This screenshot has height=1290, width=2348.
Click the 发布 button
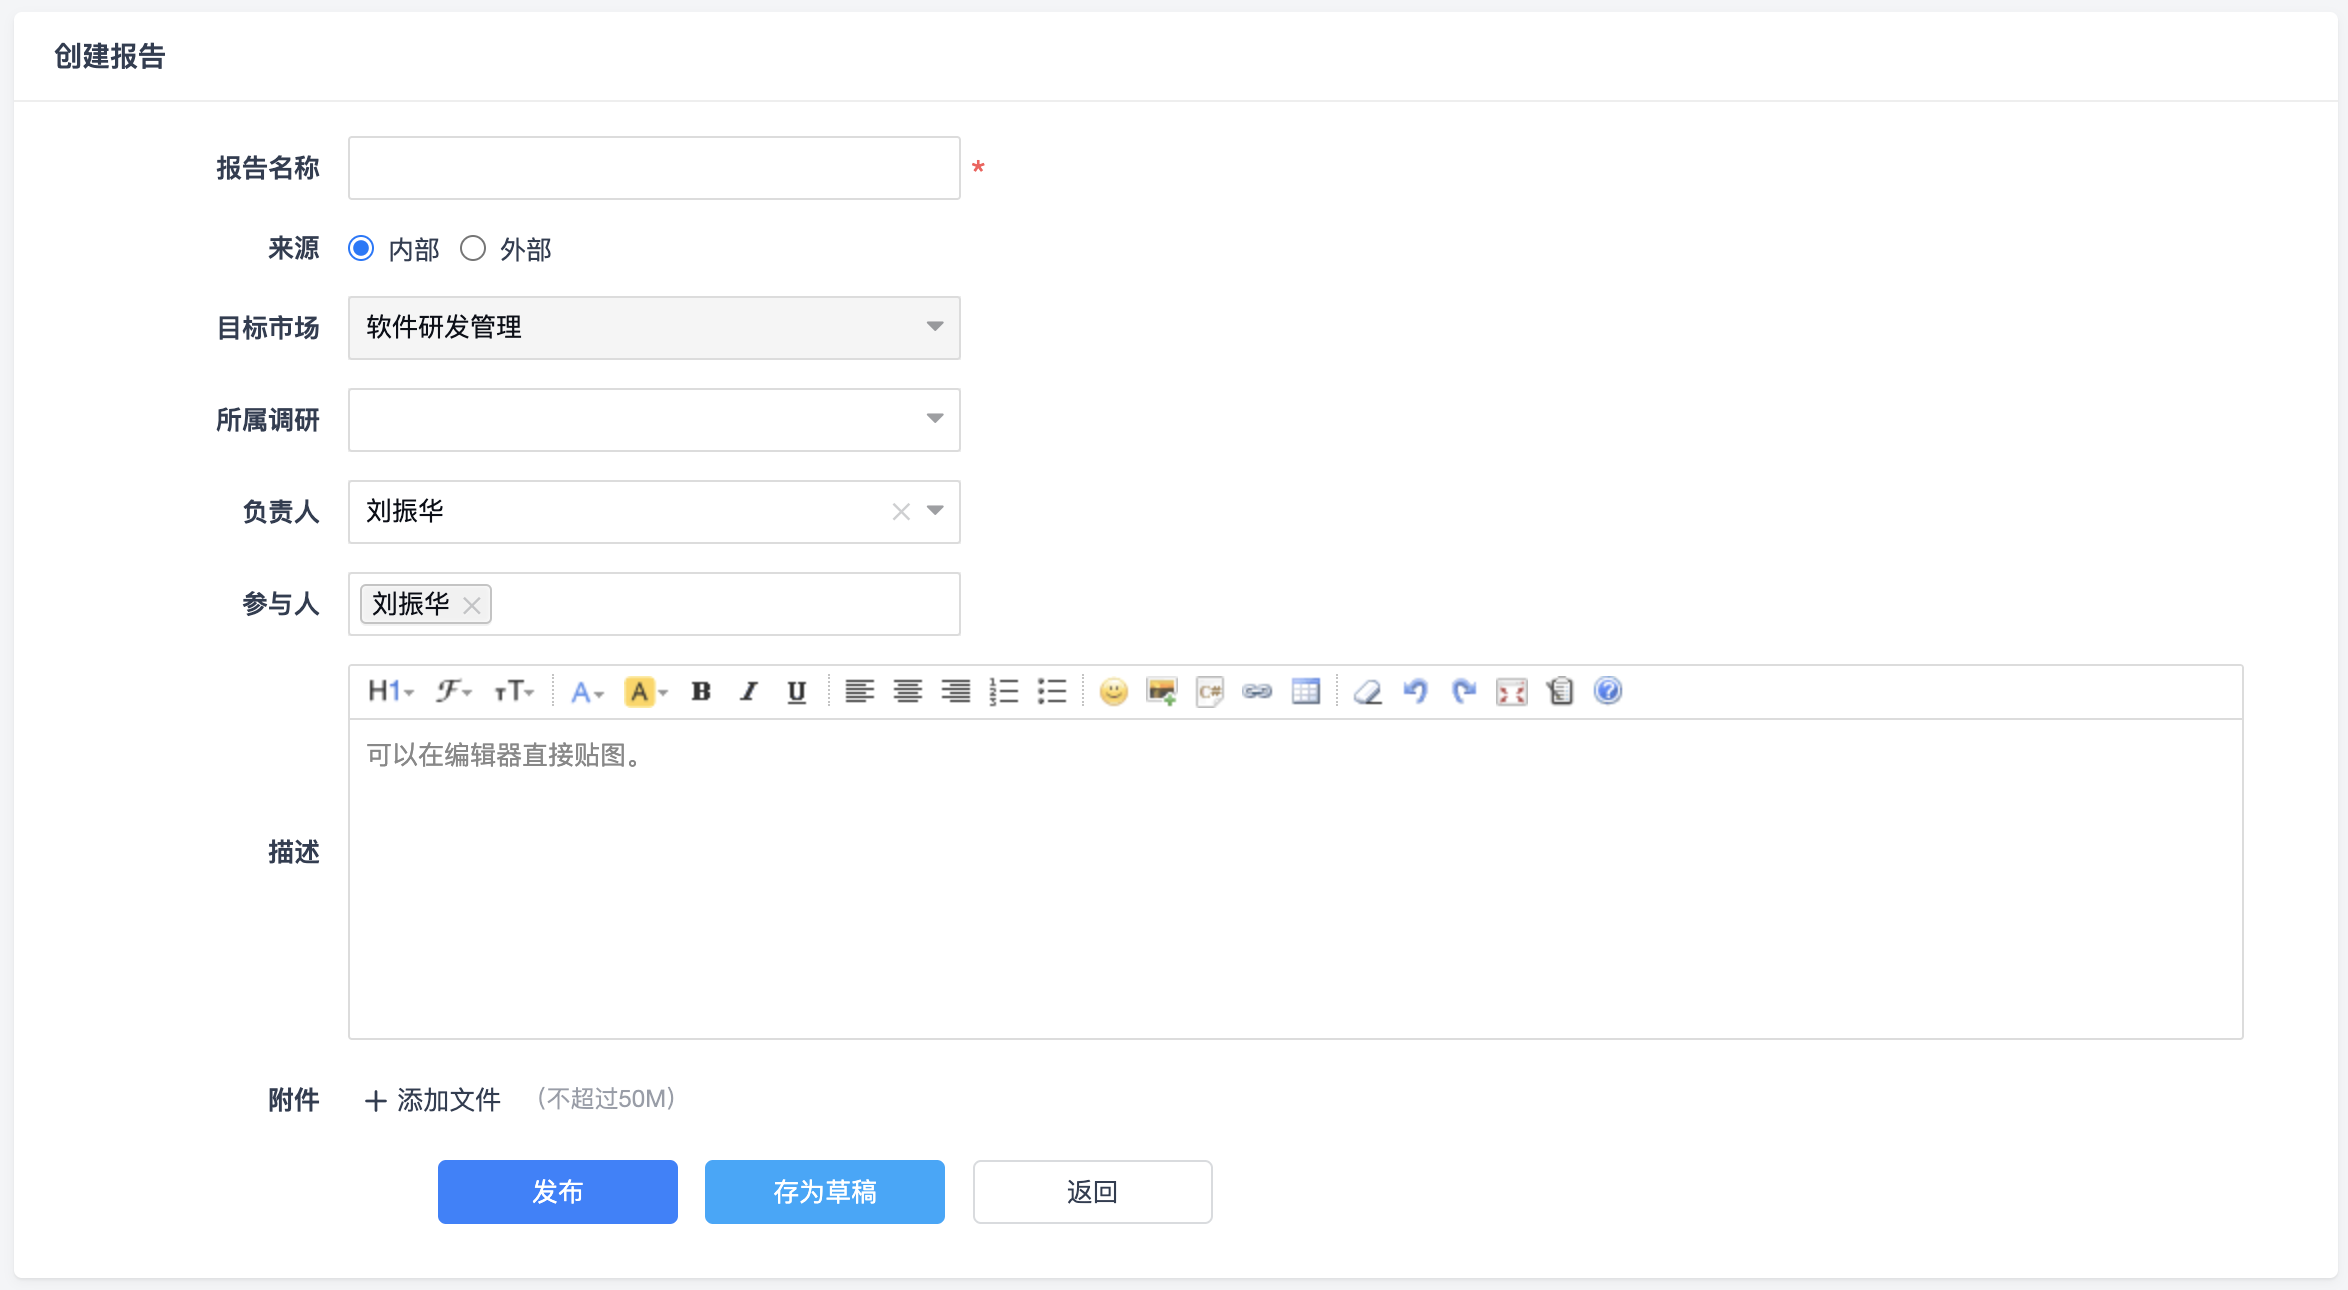[557, 1191]
